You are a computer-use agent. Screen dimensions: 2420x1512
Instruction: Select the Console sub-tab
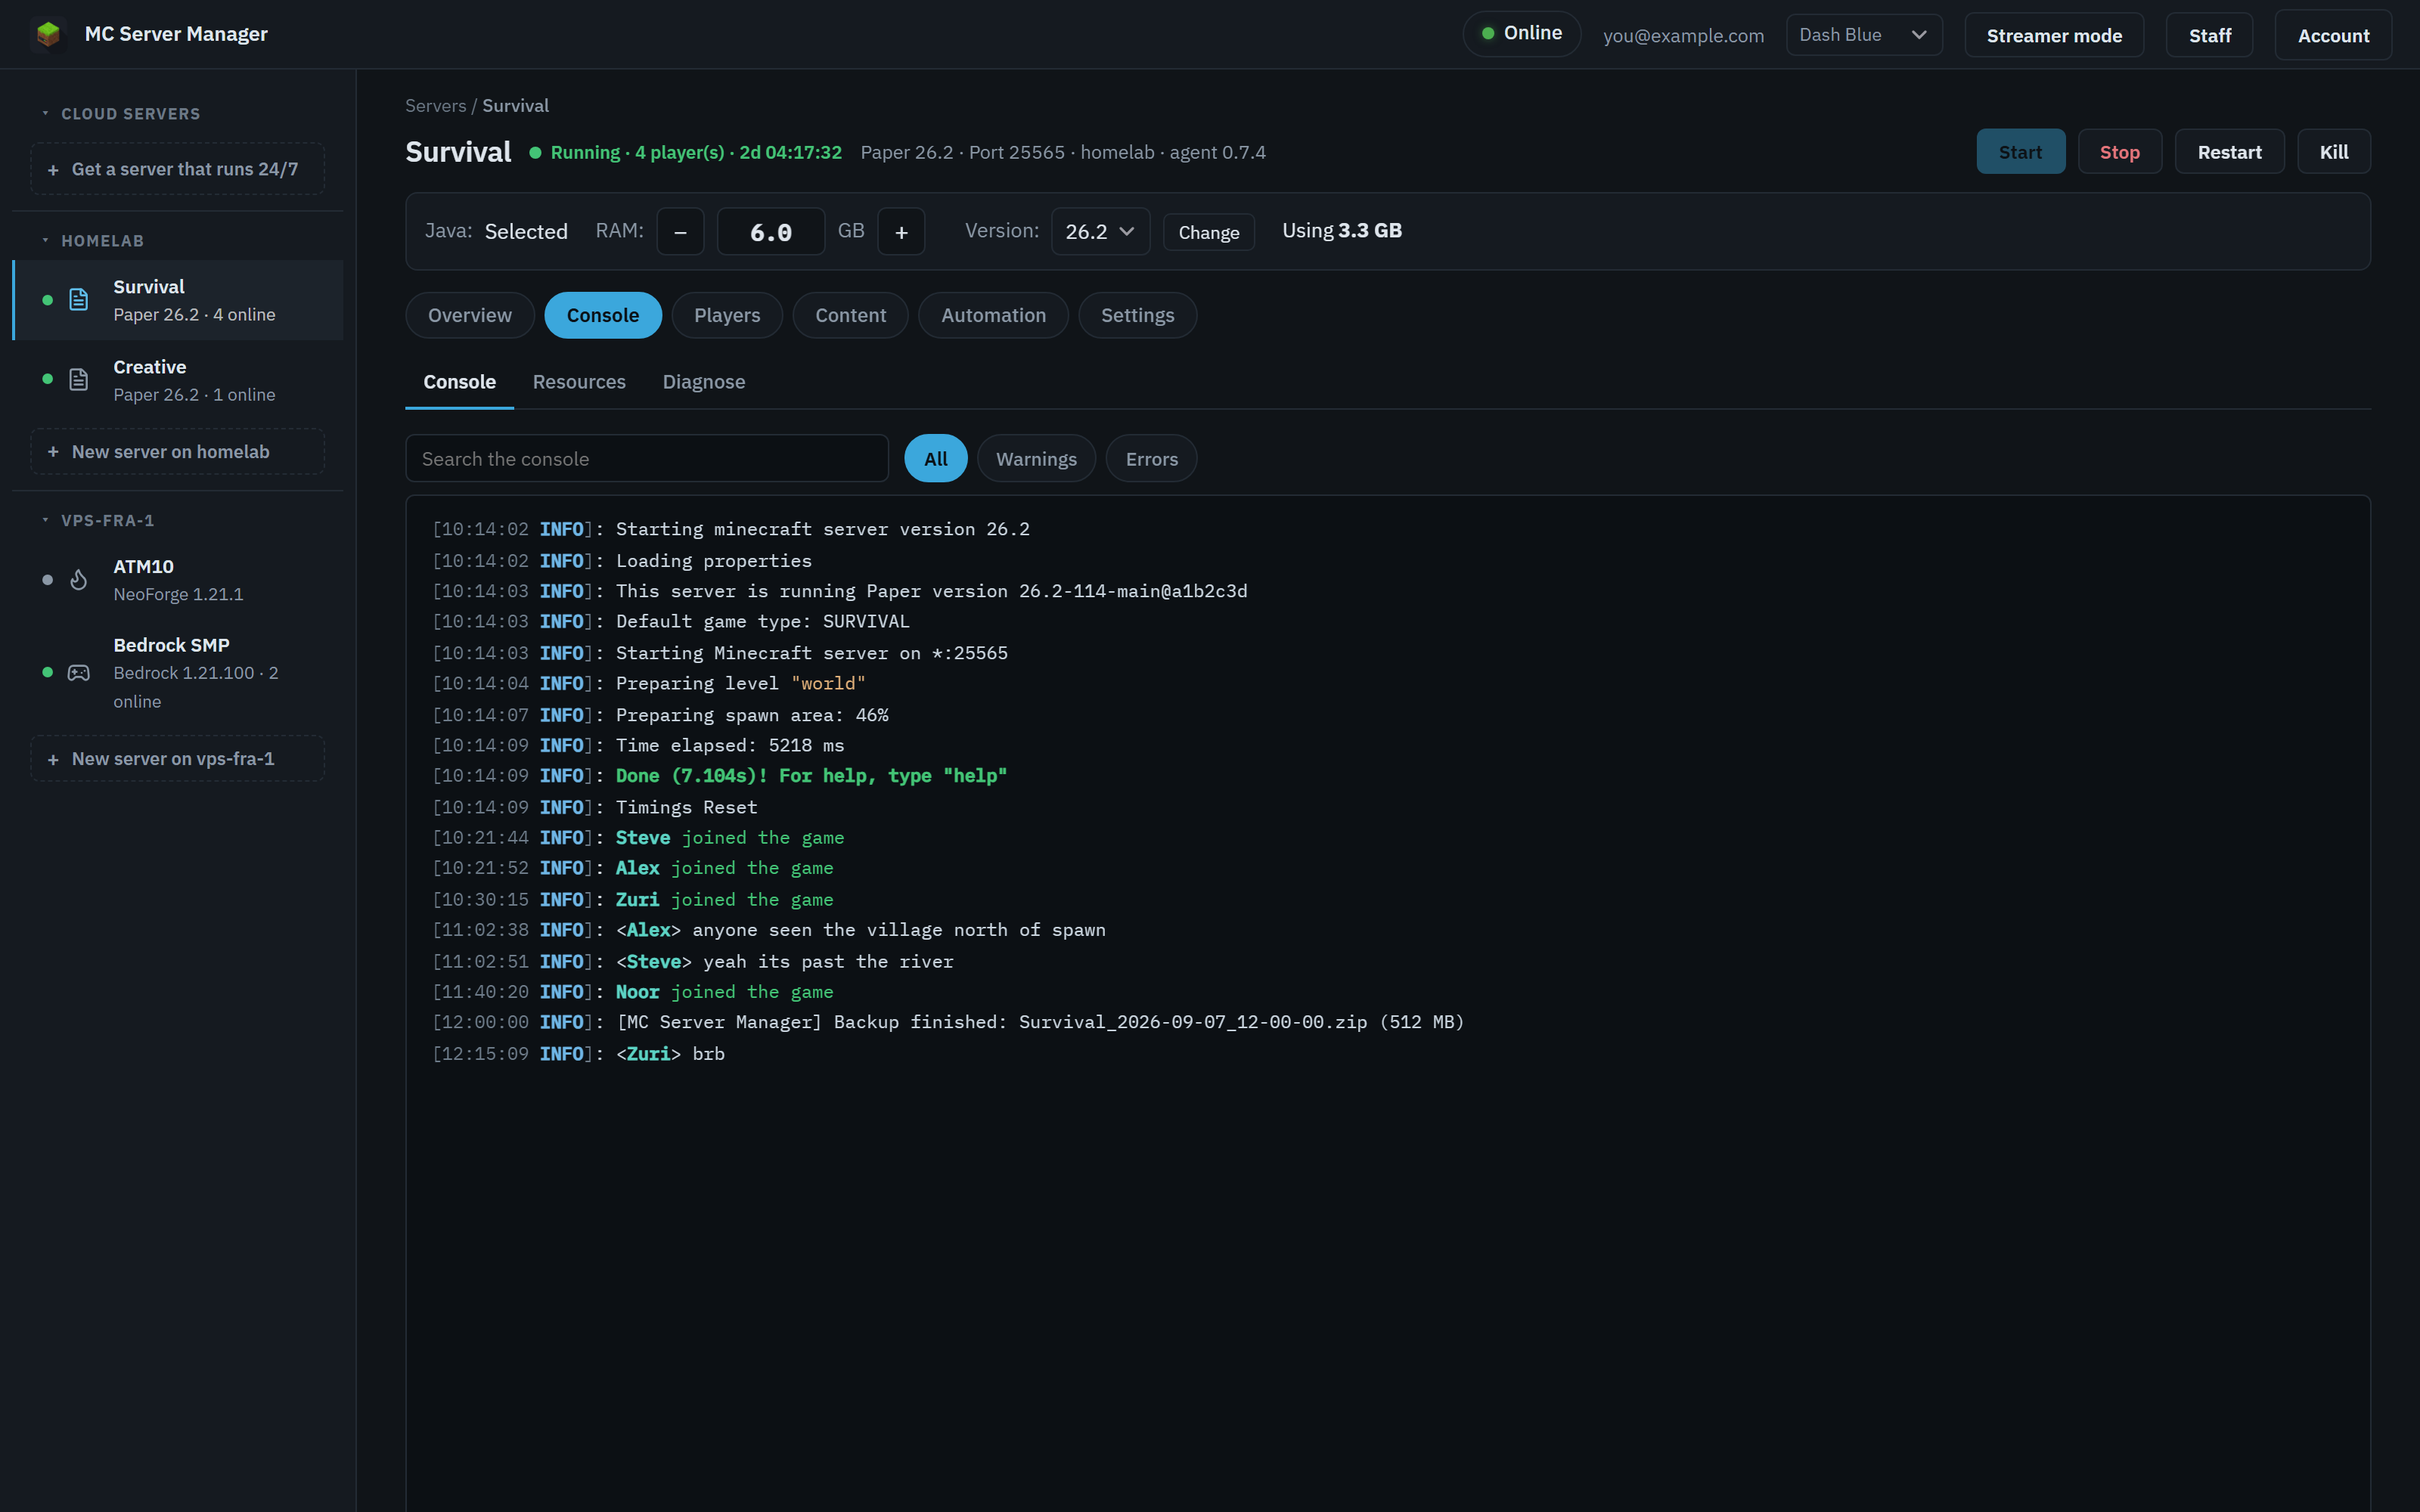coord(459,382)
